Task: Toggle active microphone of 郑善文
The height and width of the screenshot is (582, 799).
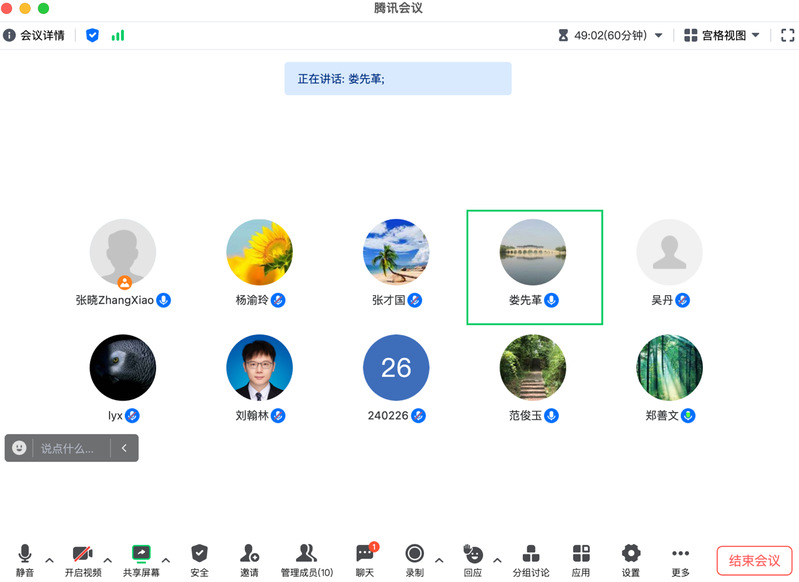Action: pyautogui.click(x=688, y=416)
